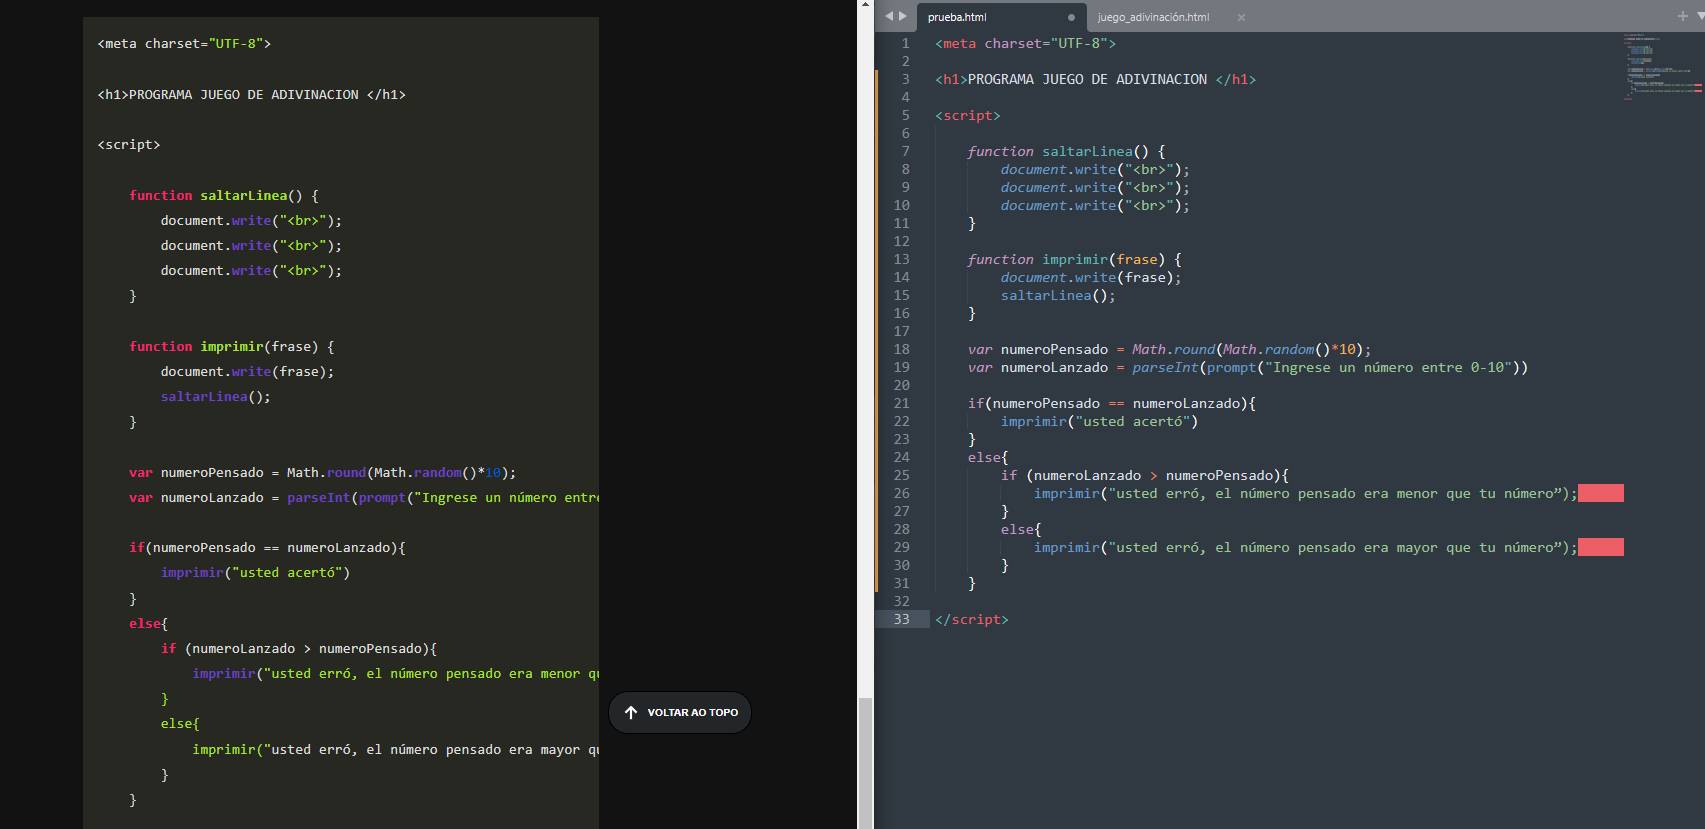Screen dimensions: 1705x829
Task: Click the red highlighted block on line 26
Action: [x=1600, y=493]
